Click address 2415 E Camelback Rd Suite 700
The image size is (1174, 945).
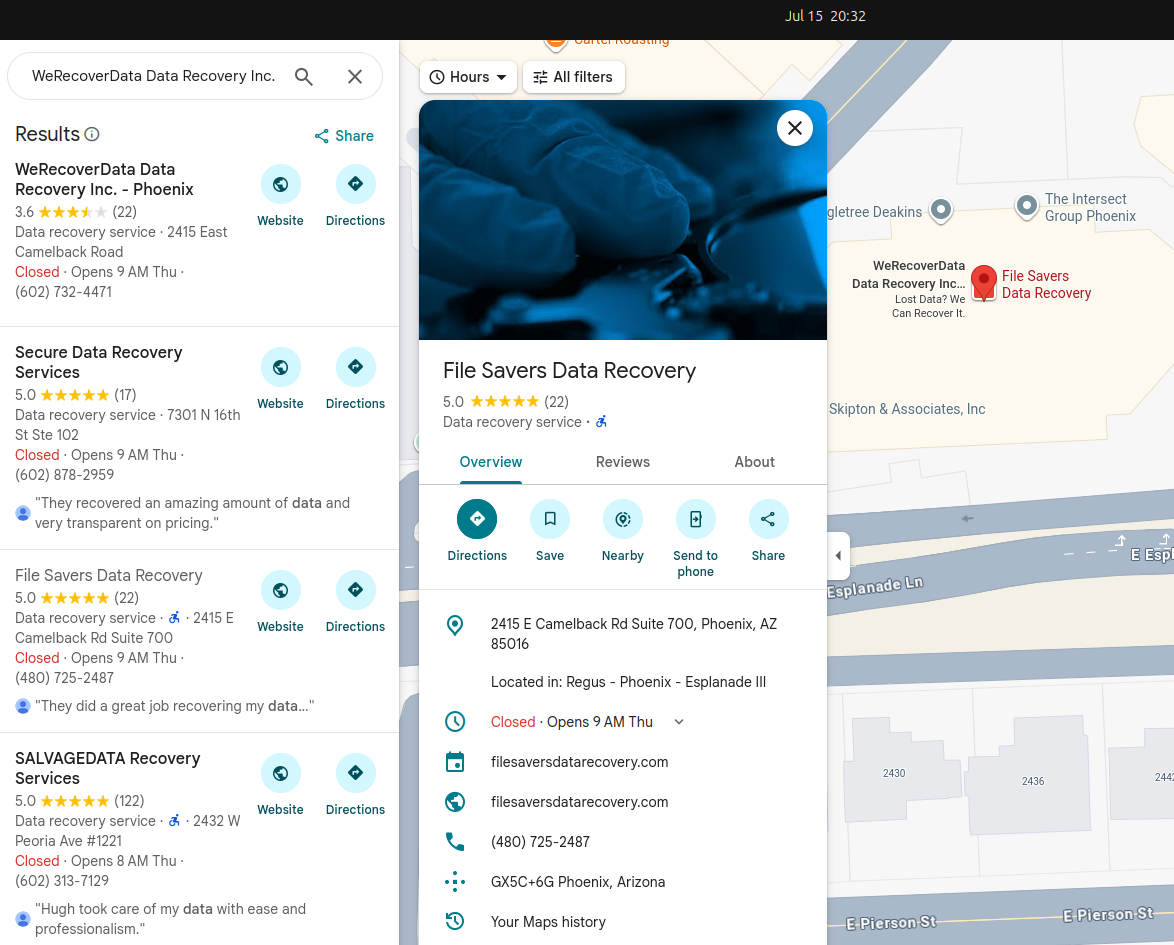click(634, 633)
